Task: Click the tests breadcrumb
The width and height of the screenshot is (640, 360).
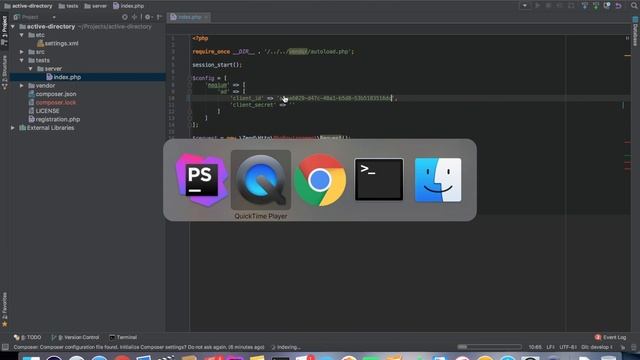Action: pos(69,6)
